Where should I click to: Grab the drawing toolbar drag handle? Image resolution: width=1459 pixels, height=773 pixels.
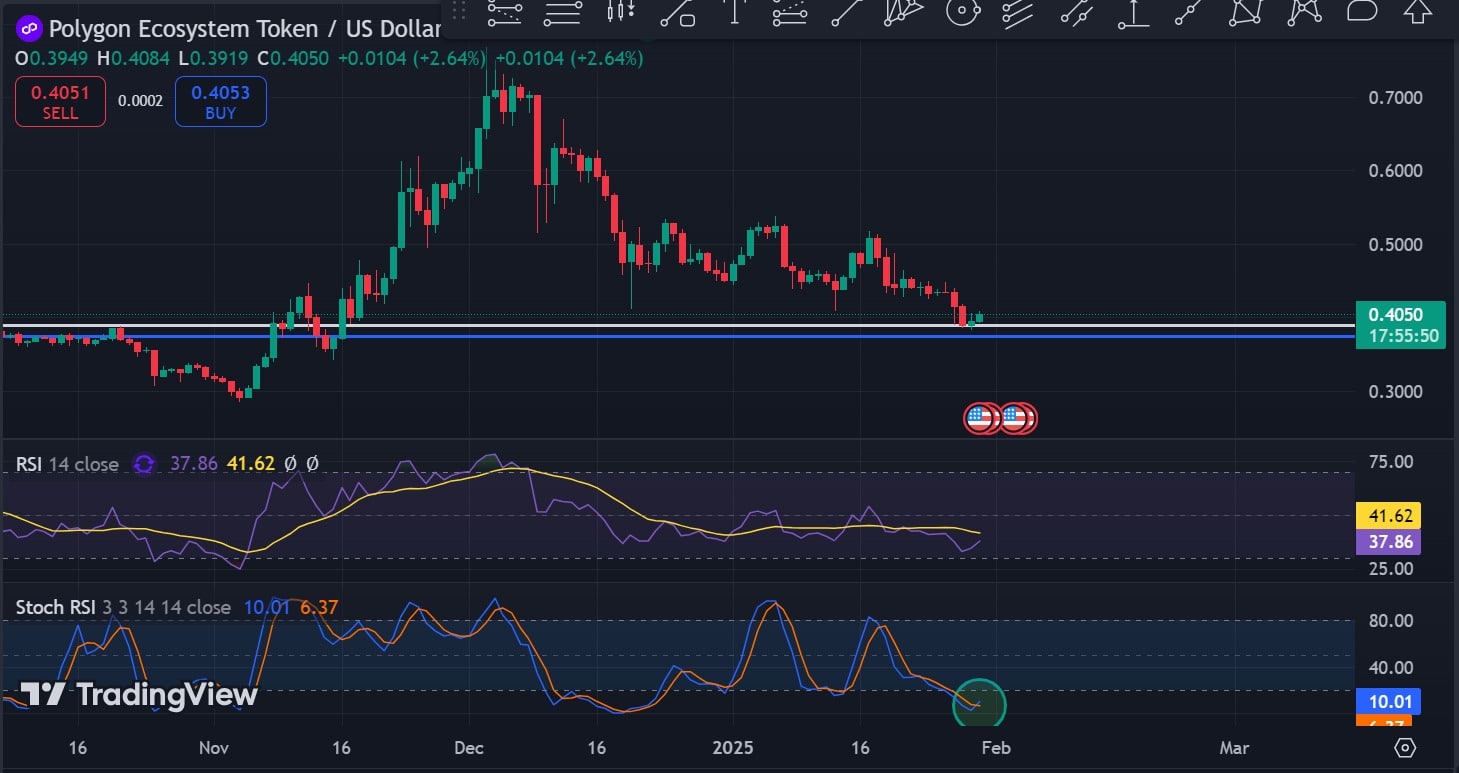(x=459, y=12)
